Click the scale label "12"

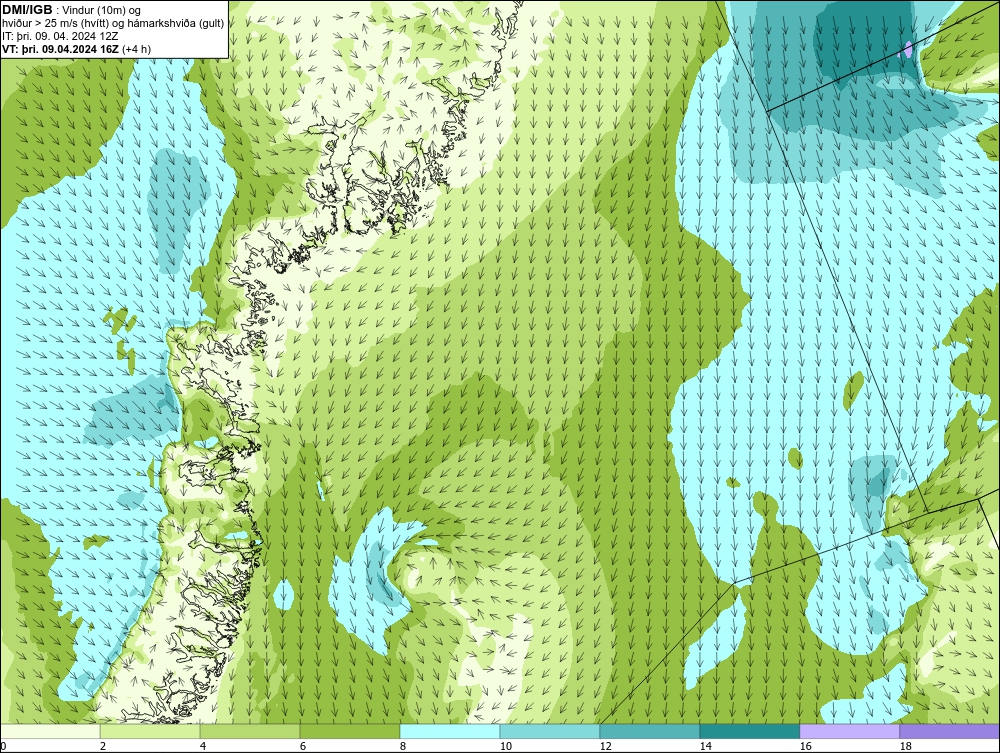pyautogui.click(x=605, y=746)
